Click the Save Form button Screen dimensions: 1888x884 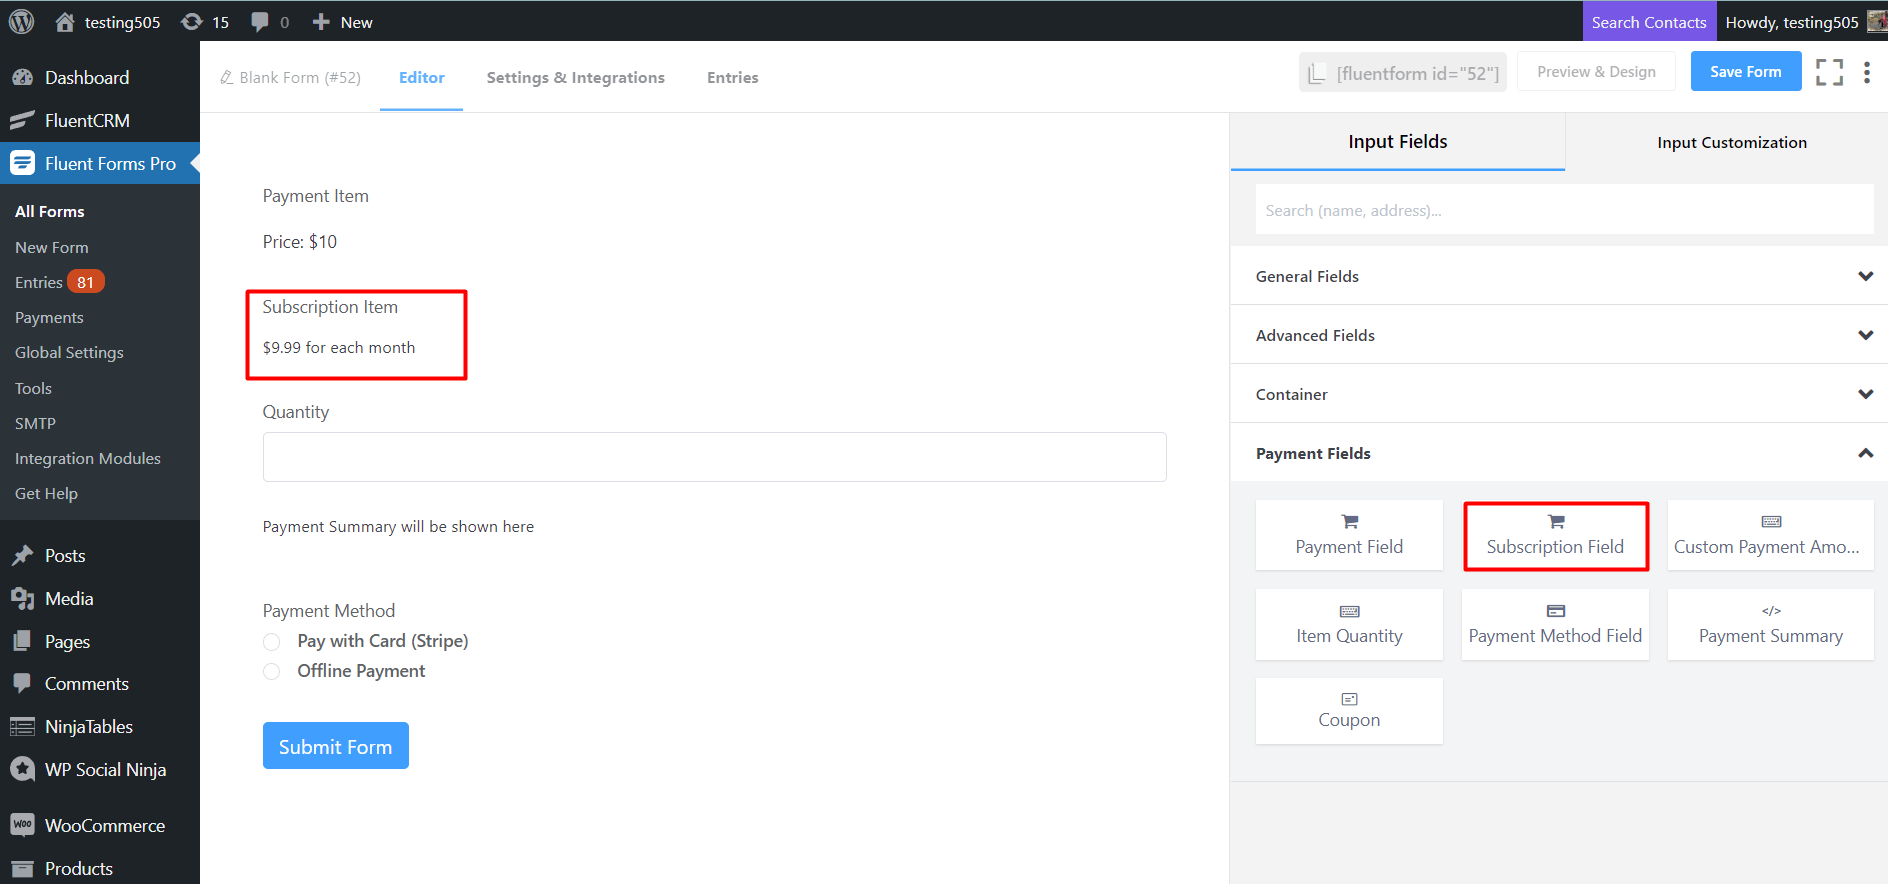[x=1745, y=72]
